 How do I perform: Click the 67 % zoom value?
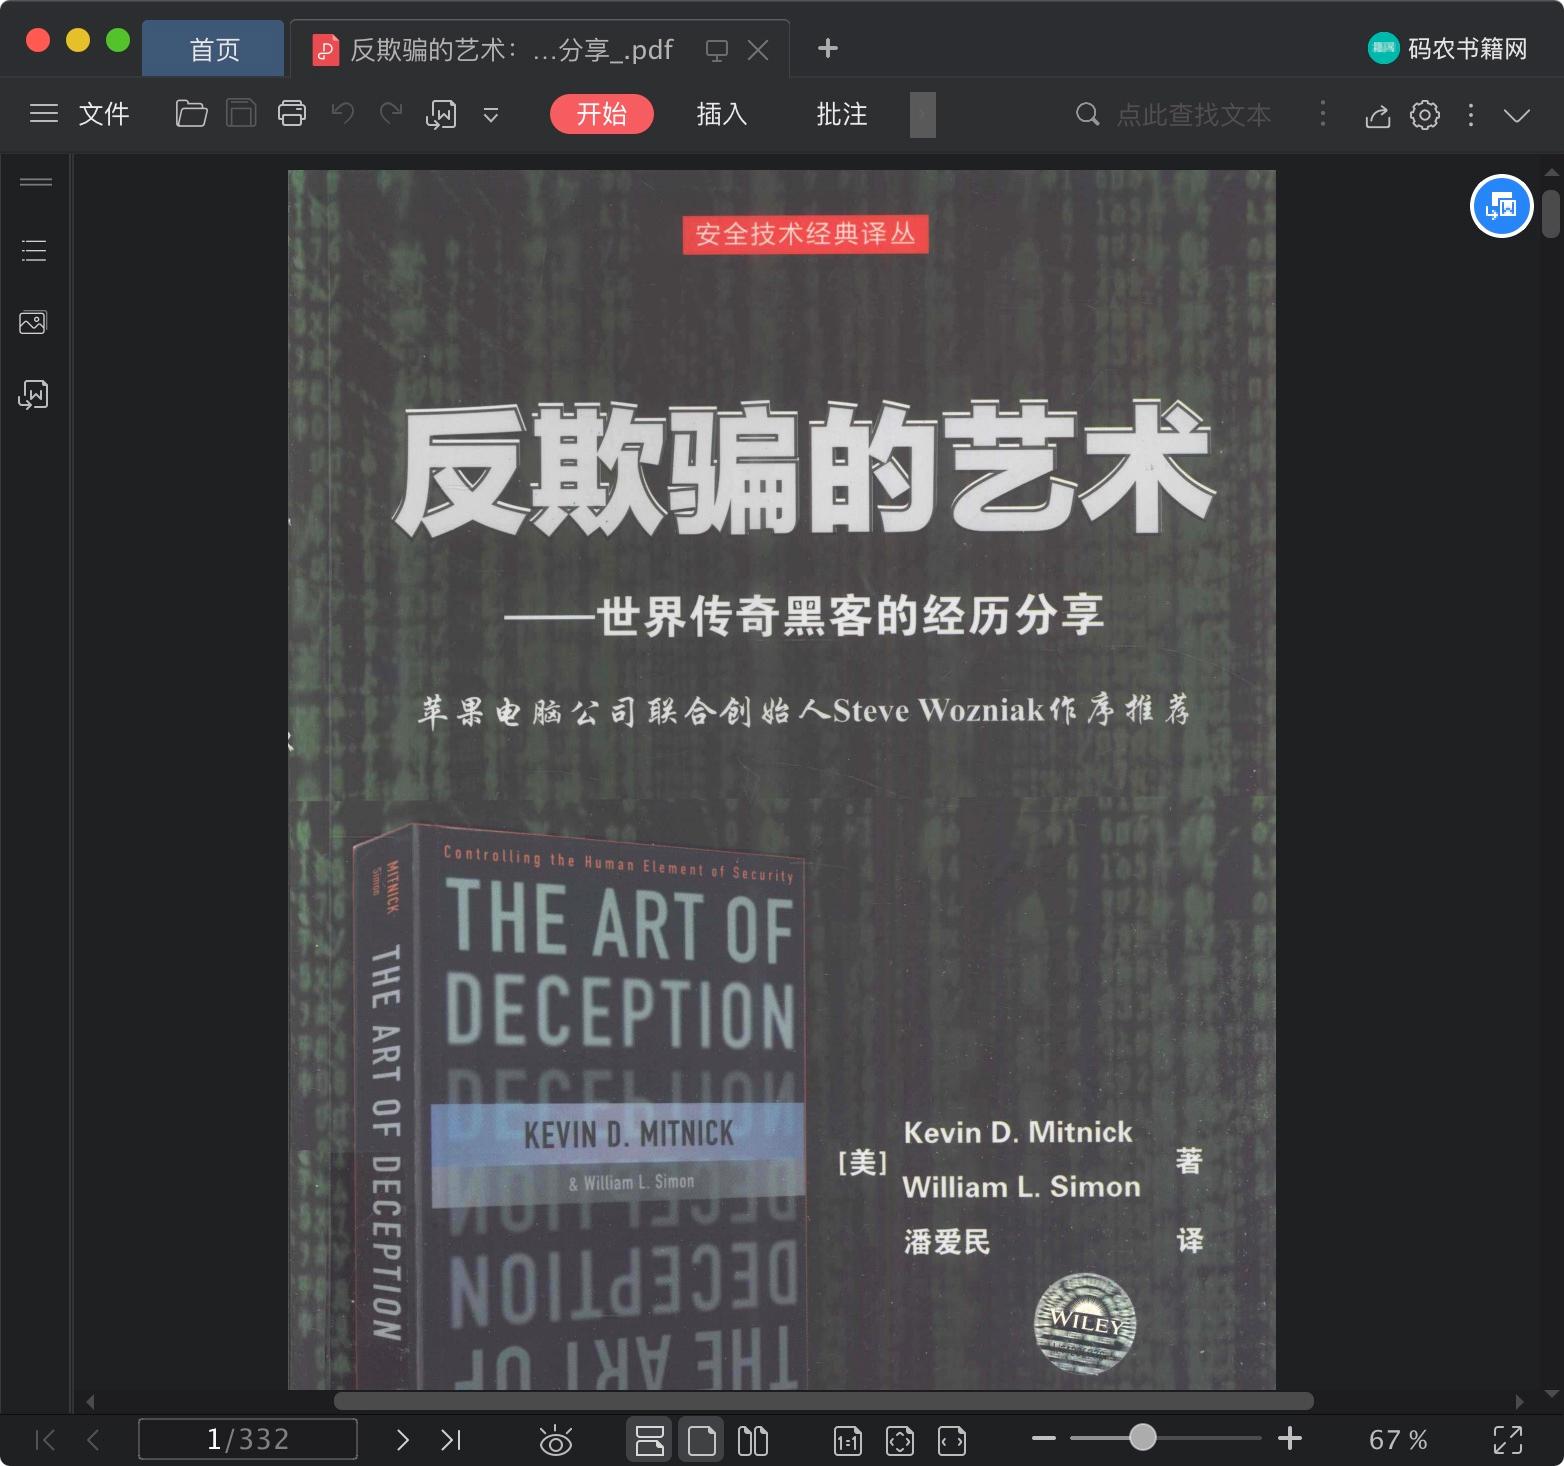(1398, 1440)
